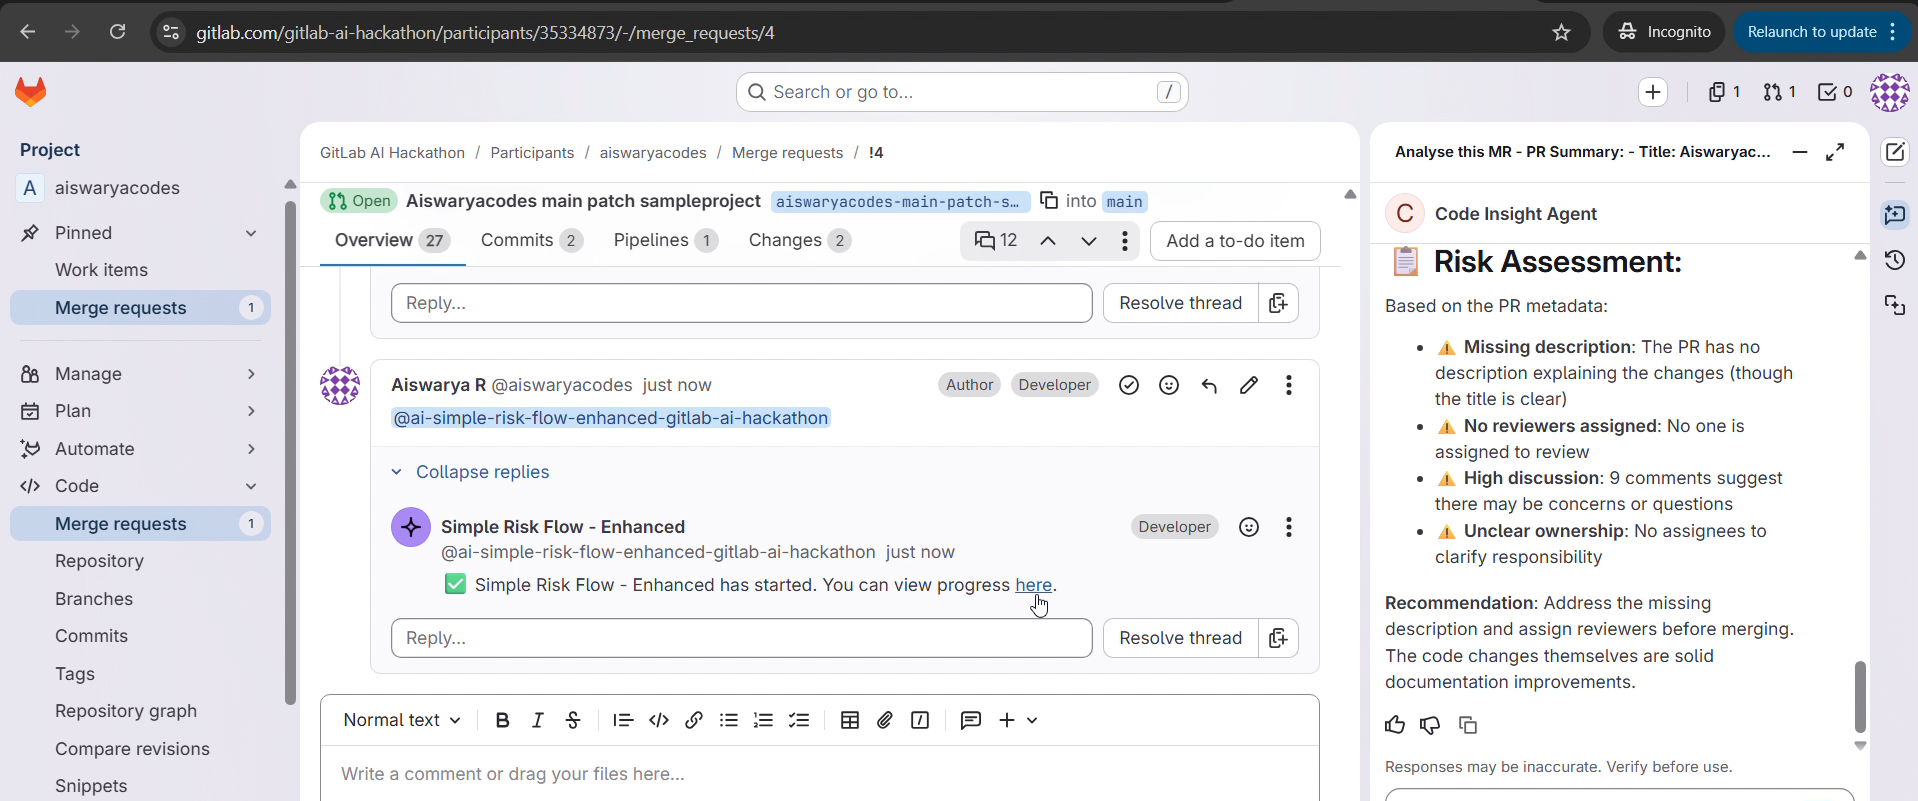This screenshot has height=801, width=1918.
Task: Resolve Aiswarya R's comment thread checkmark
Action: (x=1129, y=385)
